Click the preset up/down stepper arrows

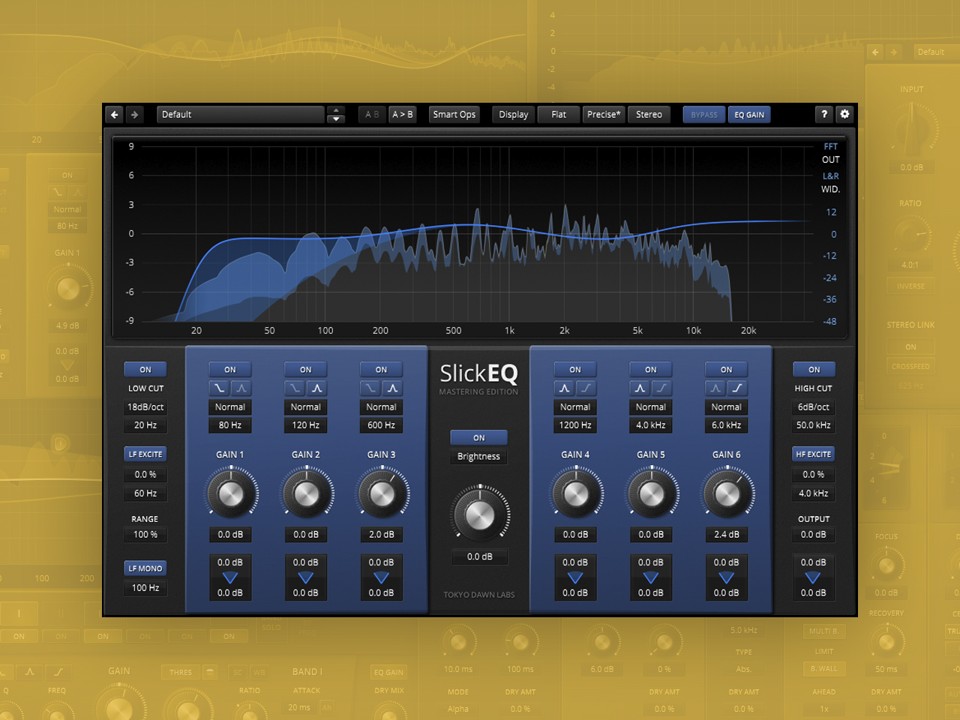coord(336,114)
